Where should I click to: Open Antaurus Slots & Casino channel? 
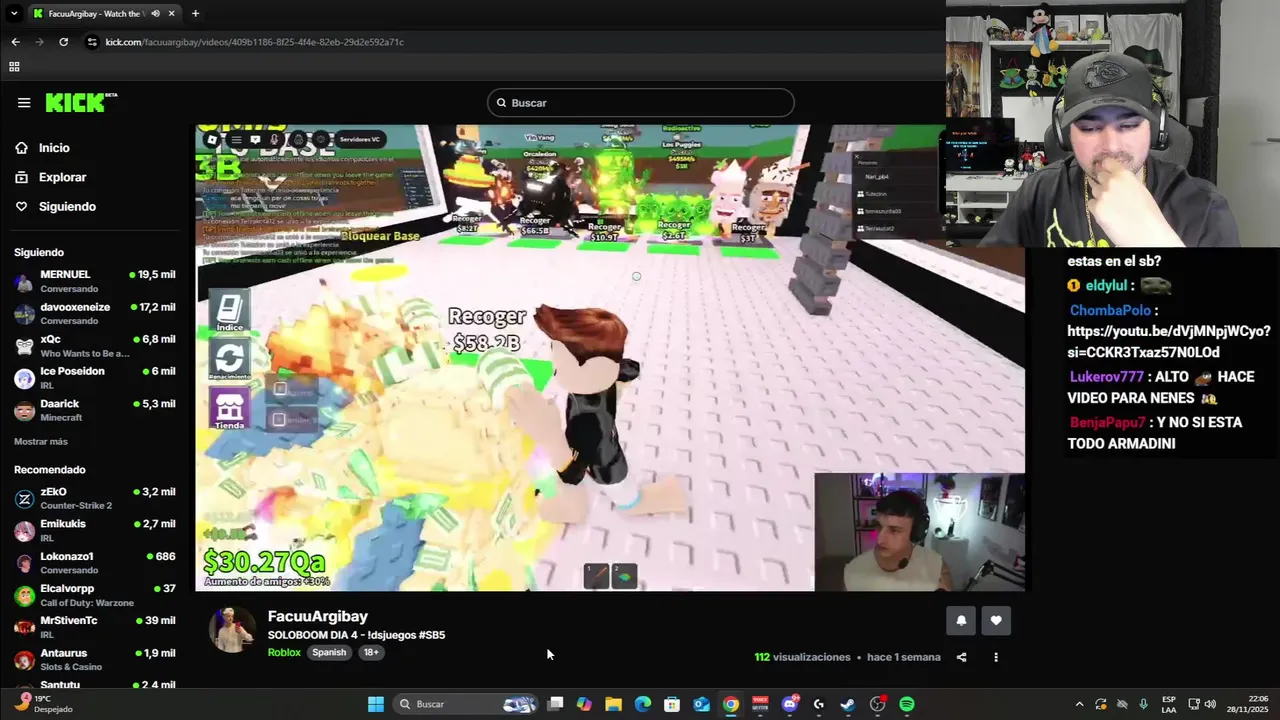pyautogui.click(x=95, y=660)
